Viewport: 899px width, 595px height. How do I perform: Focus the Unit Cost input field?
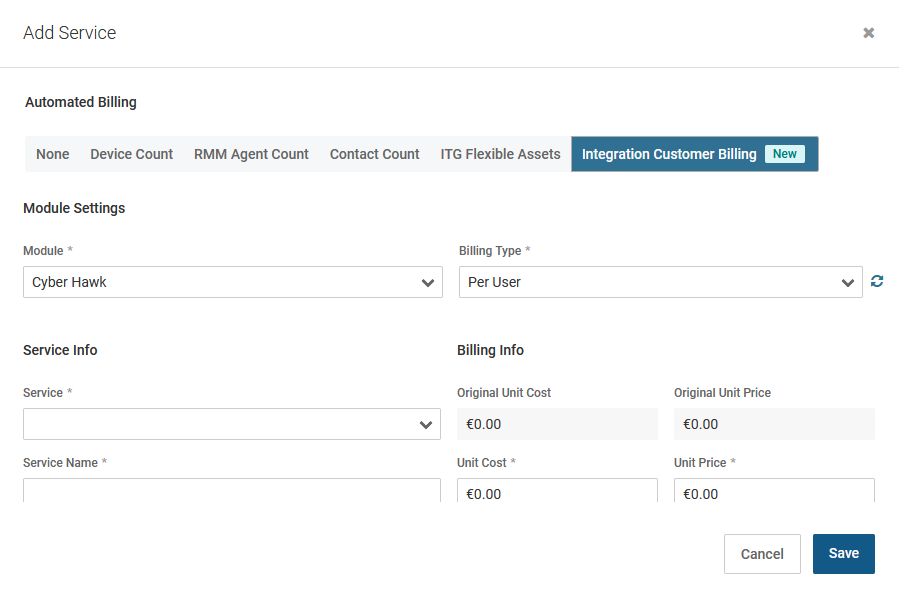pyautogui.click(x=557, y=492)
